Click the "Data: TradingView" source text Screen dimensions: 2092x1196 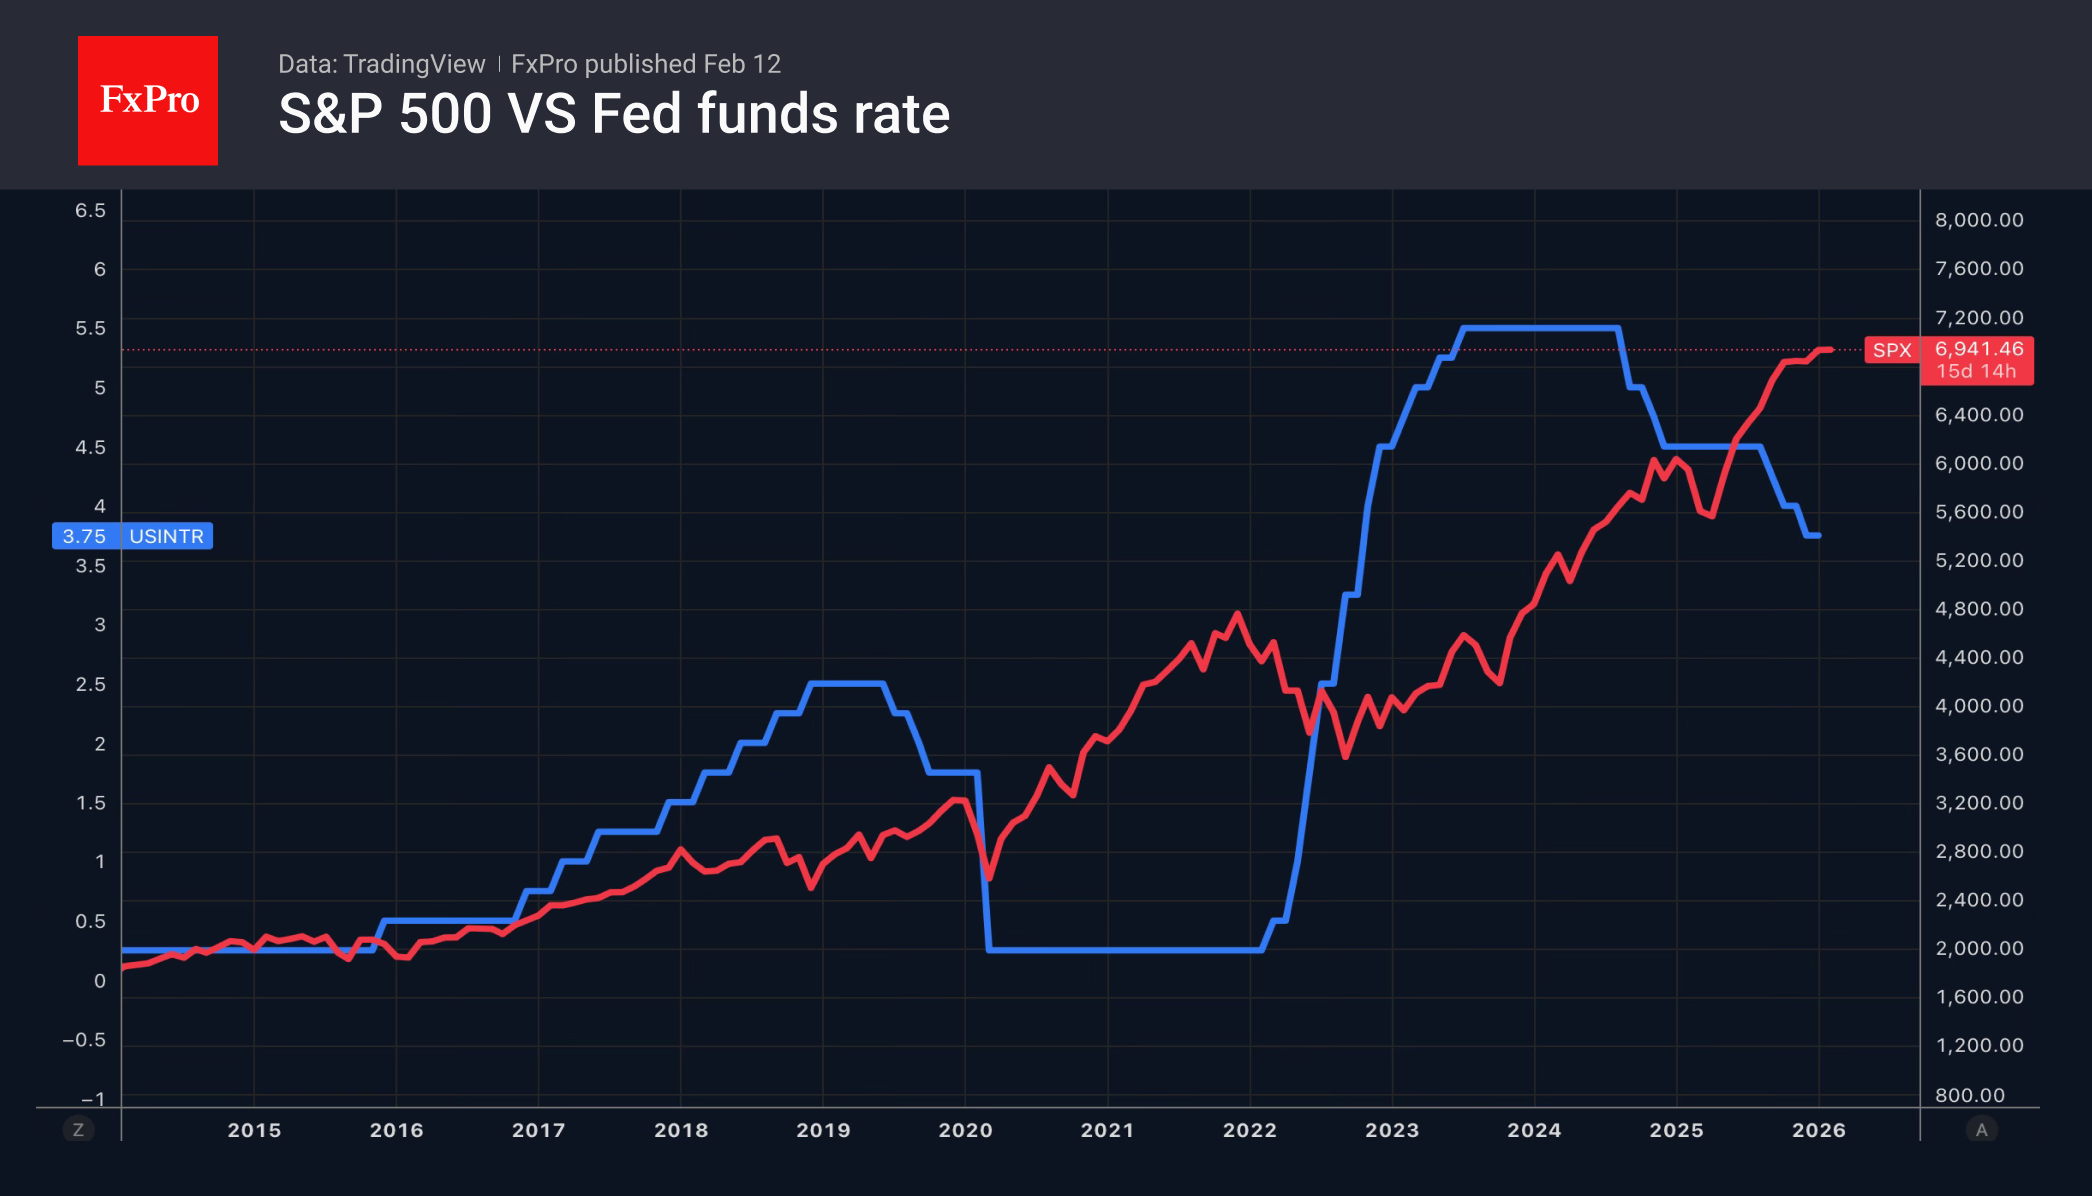coord(381,64)
